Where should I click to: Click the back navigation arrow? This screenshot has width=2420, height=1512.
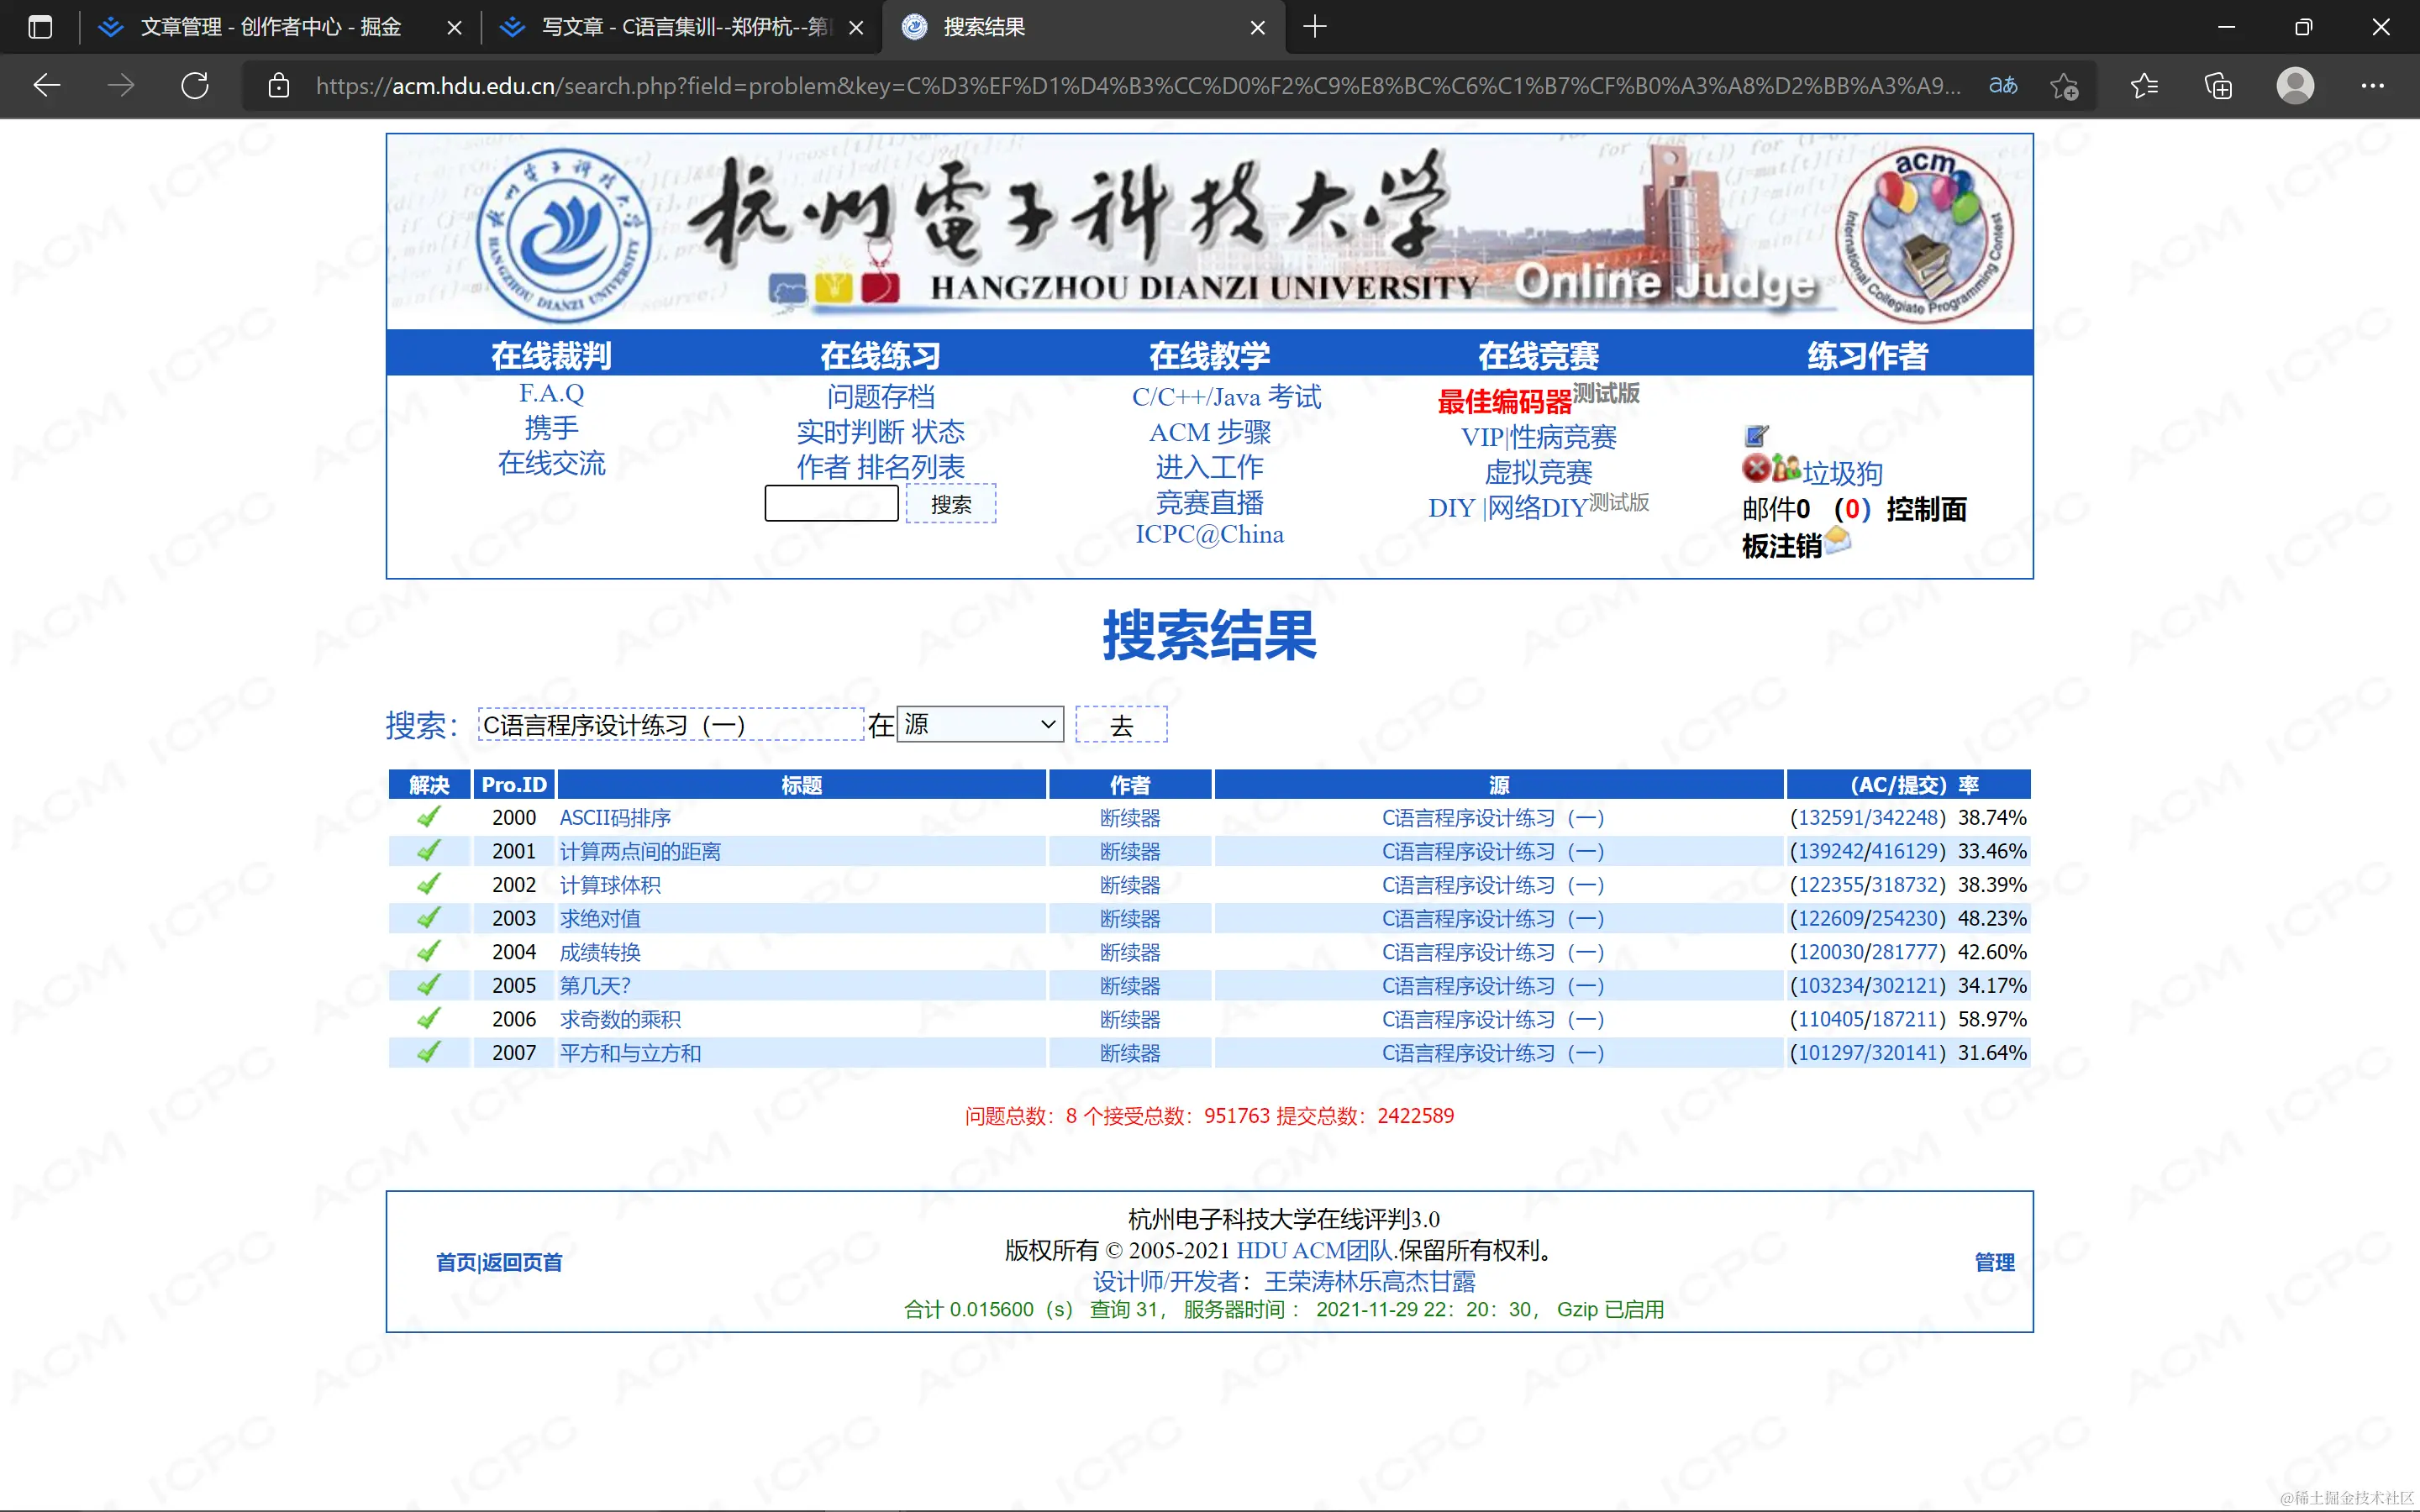tap(47, 86)
